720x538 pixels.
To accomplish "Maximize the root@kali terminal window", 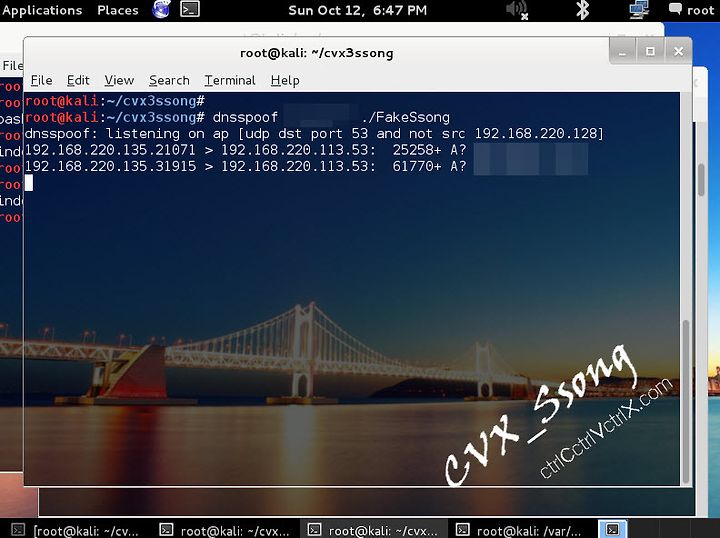I will pyautogui.click(x=650, y=51).
